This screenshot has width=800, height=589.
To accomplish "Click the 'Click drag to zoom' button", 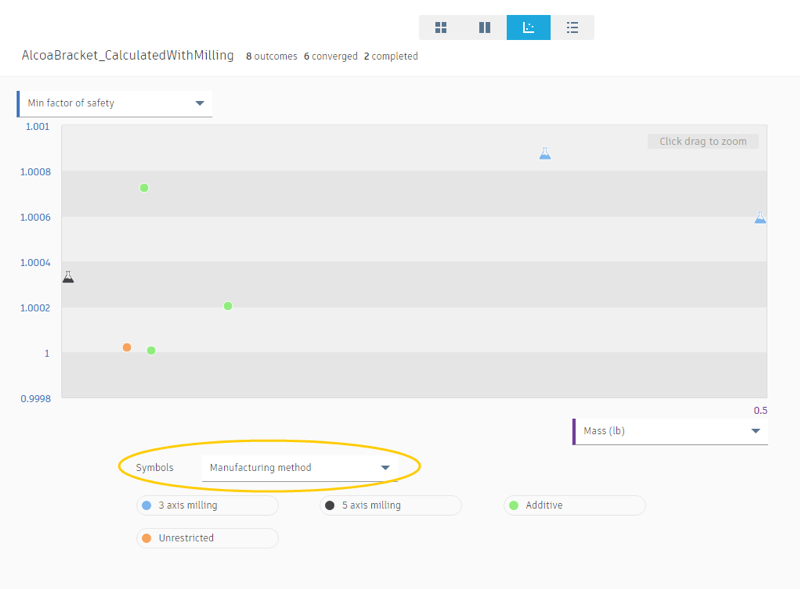I will pyautogui.click(x=703, y=141).
